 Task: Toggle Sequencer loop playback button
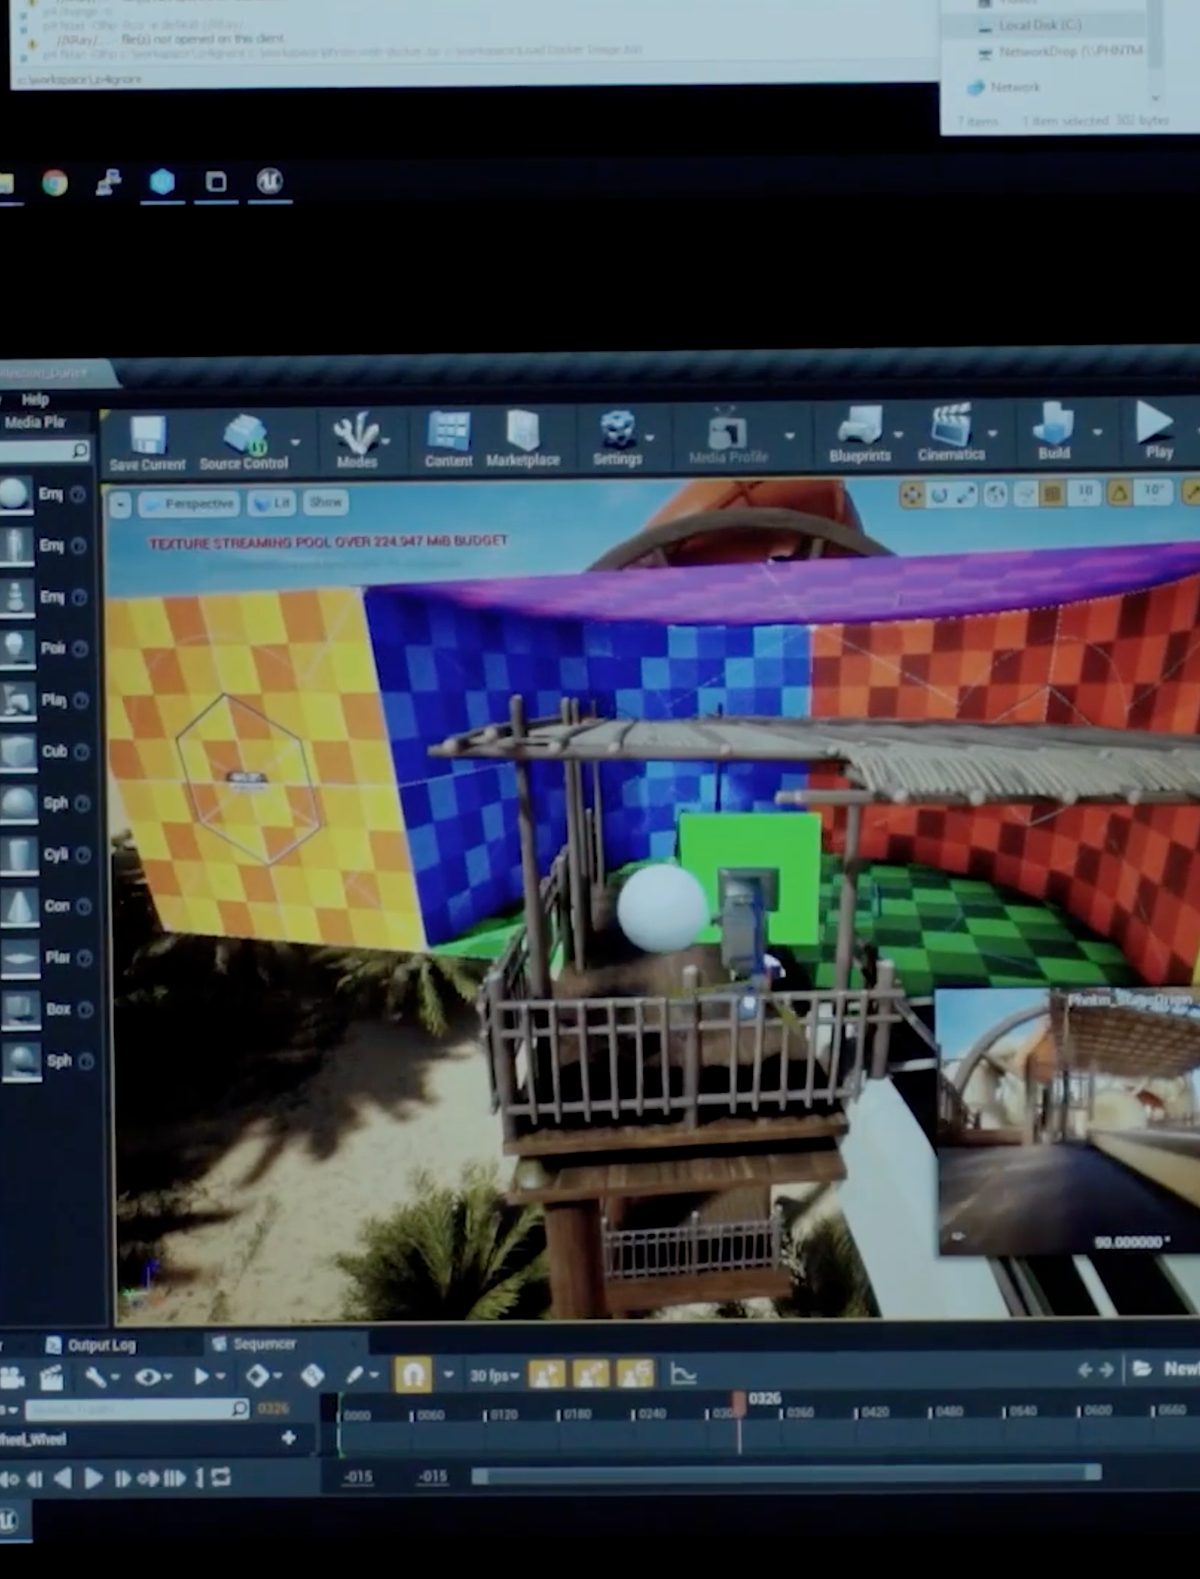221,1478
